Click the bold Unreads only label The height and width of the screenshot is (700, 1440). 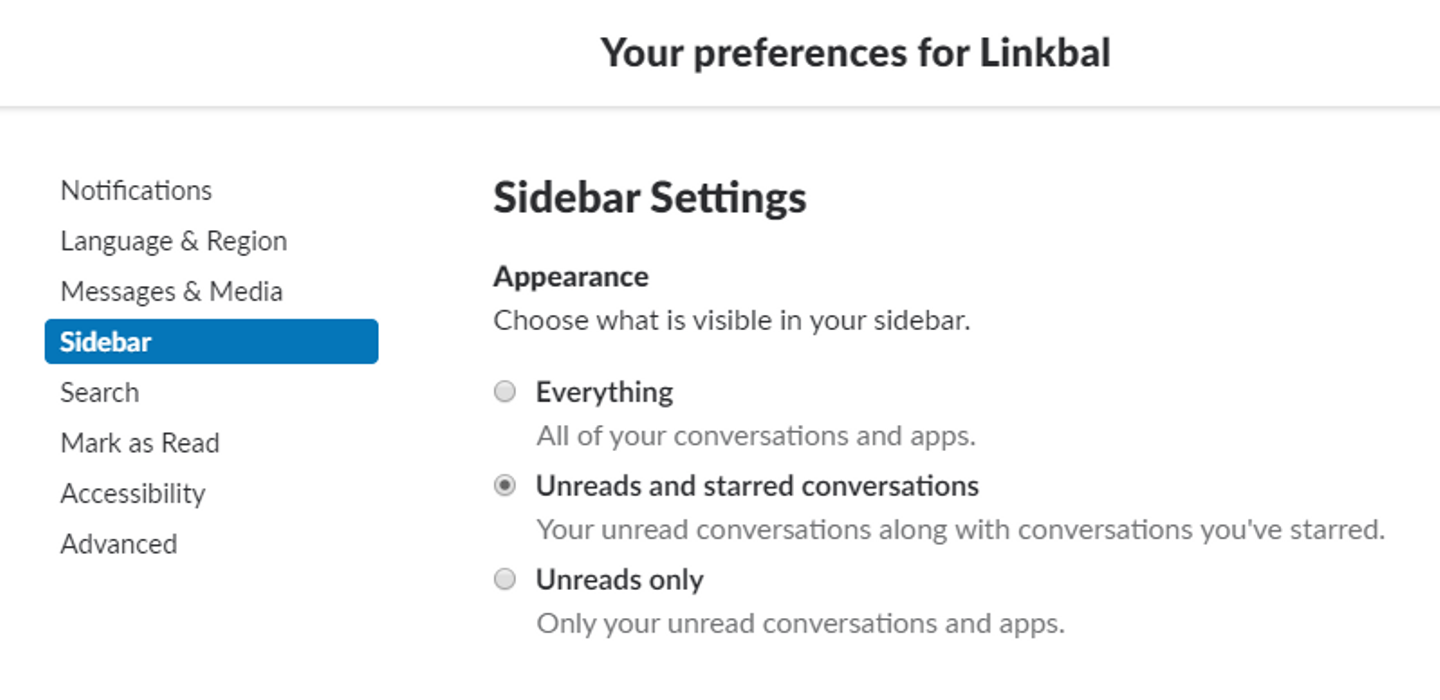click(x=619, y=580)
